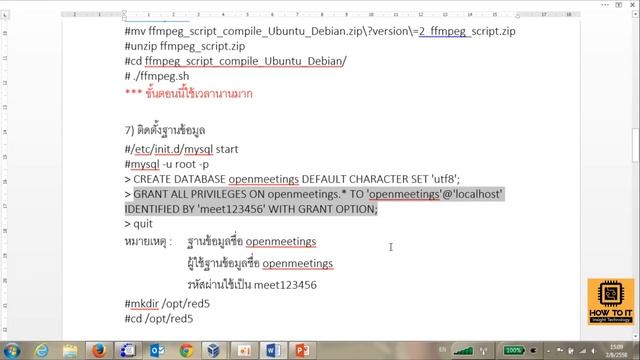Switch to Word taskbar icon
Viewport: 640px width, 360px height.
tap(273, 351)
